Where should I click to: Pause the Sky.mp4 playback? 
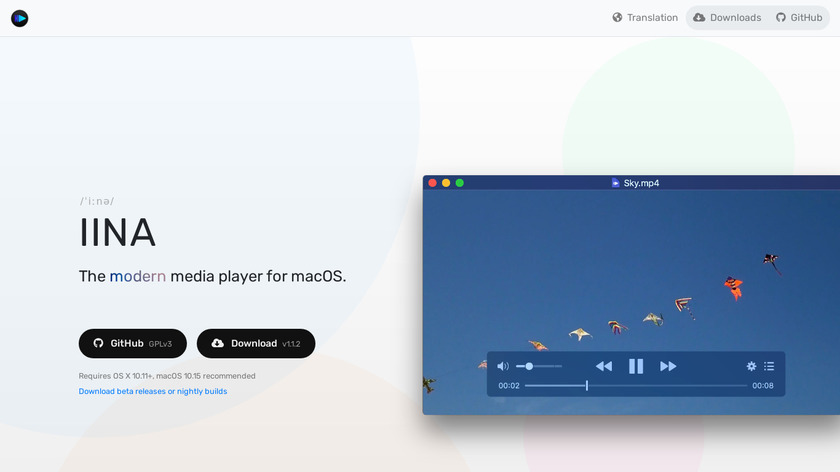click(636, 366)
